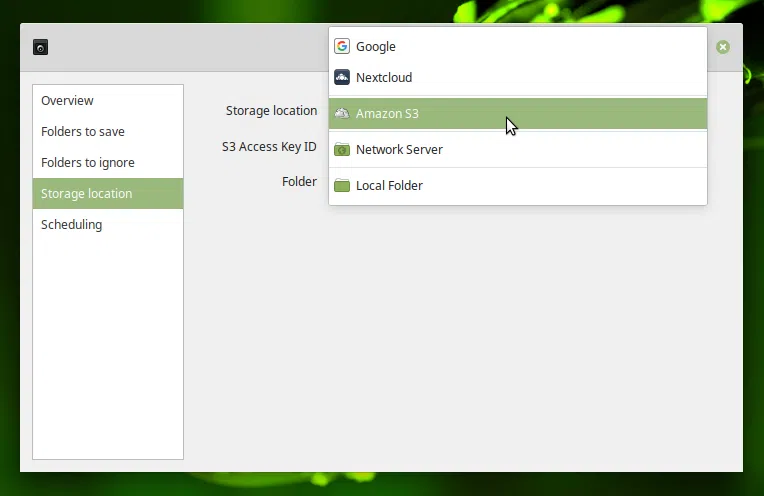Choose Nextcloud from the storage list
This screenshot has width=764, height=496.
click(x=384, y=77)
